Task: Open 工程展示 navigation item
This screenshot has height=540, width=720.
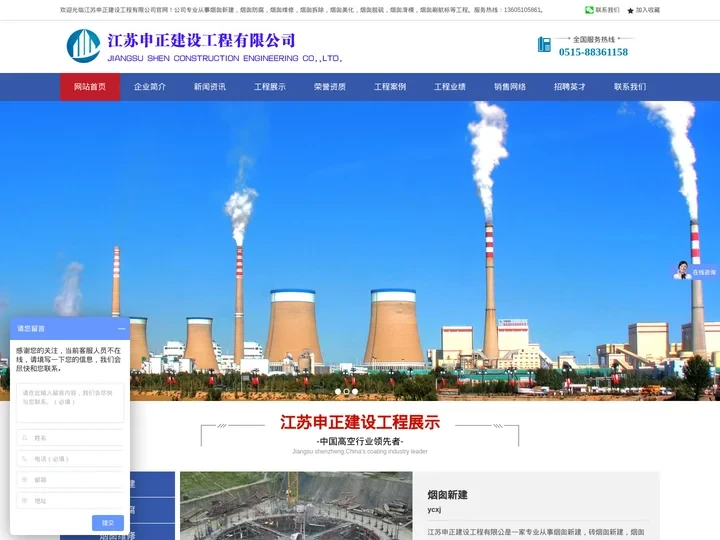Action: pyautogui.click(x=270, y=87)
